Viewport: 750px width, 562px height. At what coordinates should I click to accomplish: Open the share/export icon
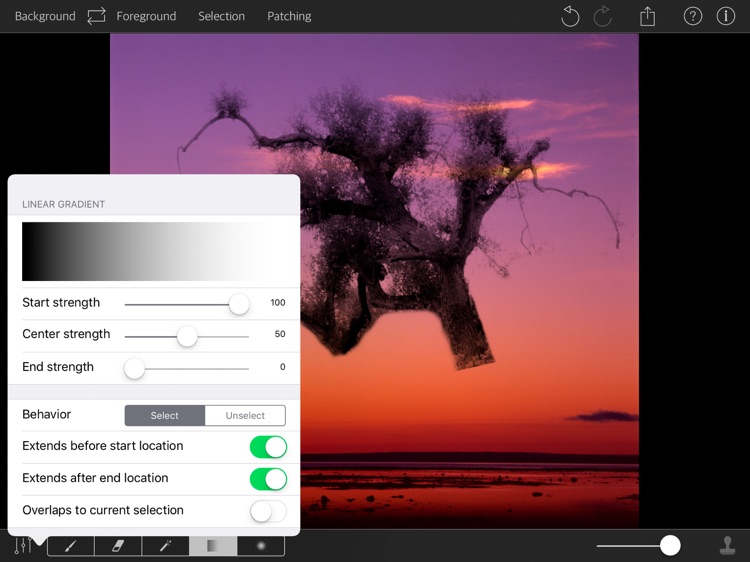pyautogui.click(x=648, y=16)
